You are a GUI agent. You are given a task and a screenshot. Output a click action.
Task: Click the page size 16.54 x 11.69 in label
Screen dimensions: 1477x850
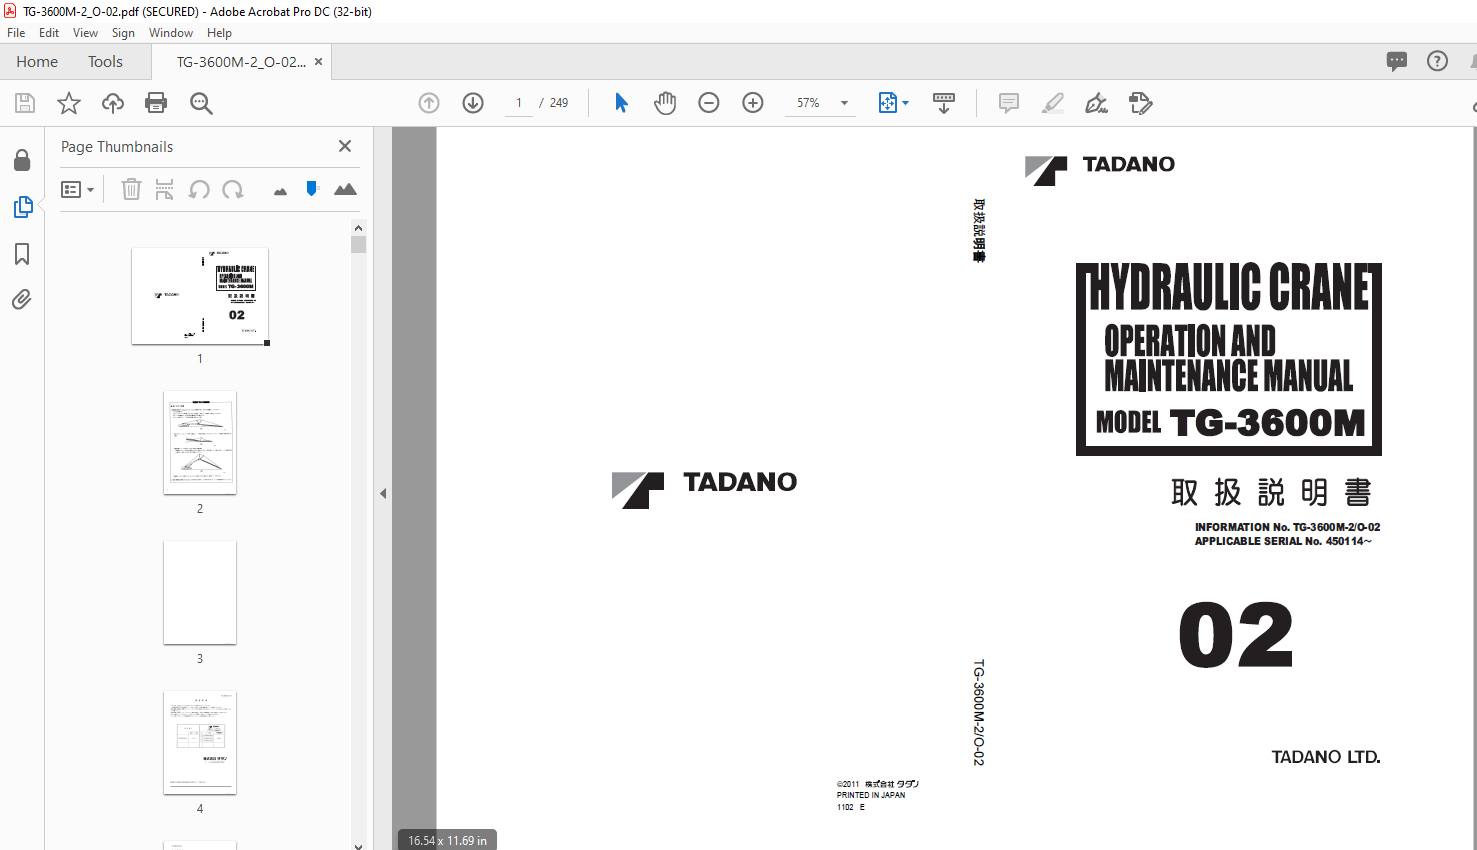(x=447, y=841)
